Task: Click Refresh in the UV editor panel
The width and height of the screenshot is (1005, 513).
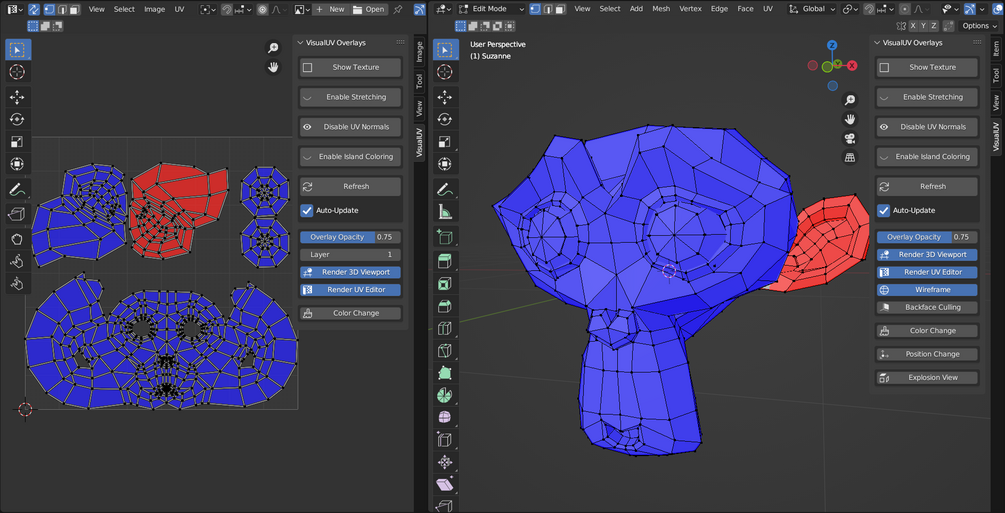Action: [x=350, y=187]
